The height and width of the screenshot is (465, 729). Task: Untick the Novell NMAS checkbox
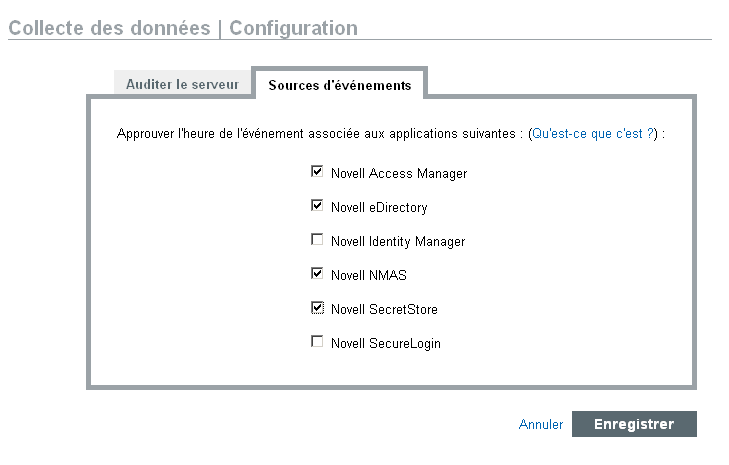[x=318, y=274]
